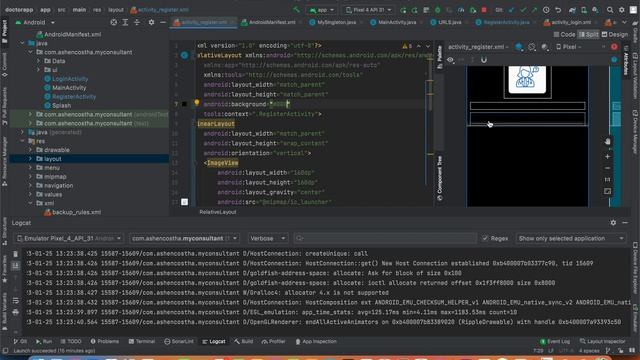The height and width of the screenshot is (360, 640).
Task: Click the Logcat search filter field
Action: (385, 238)
